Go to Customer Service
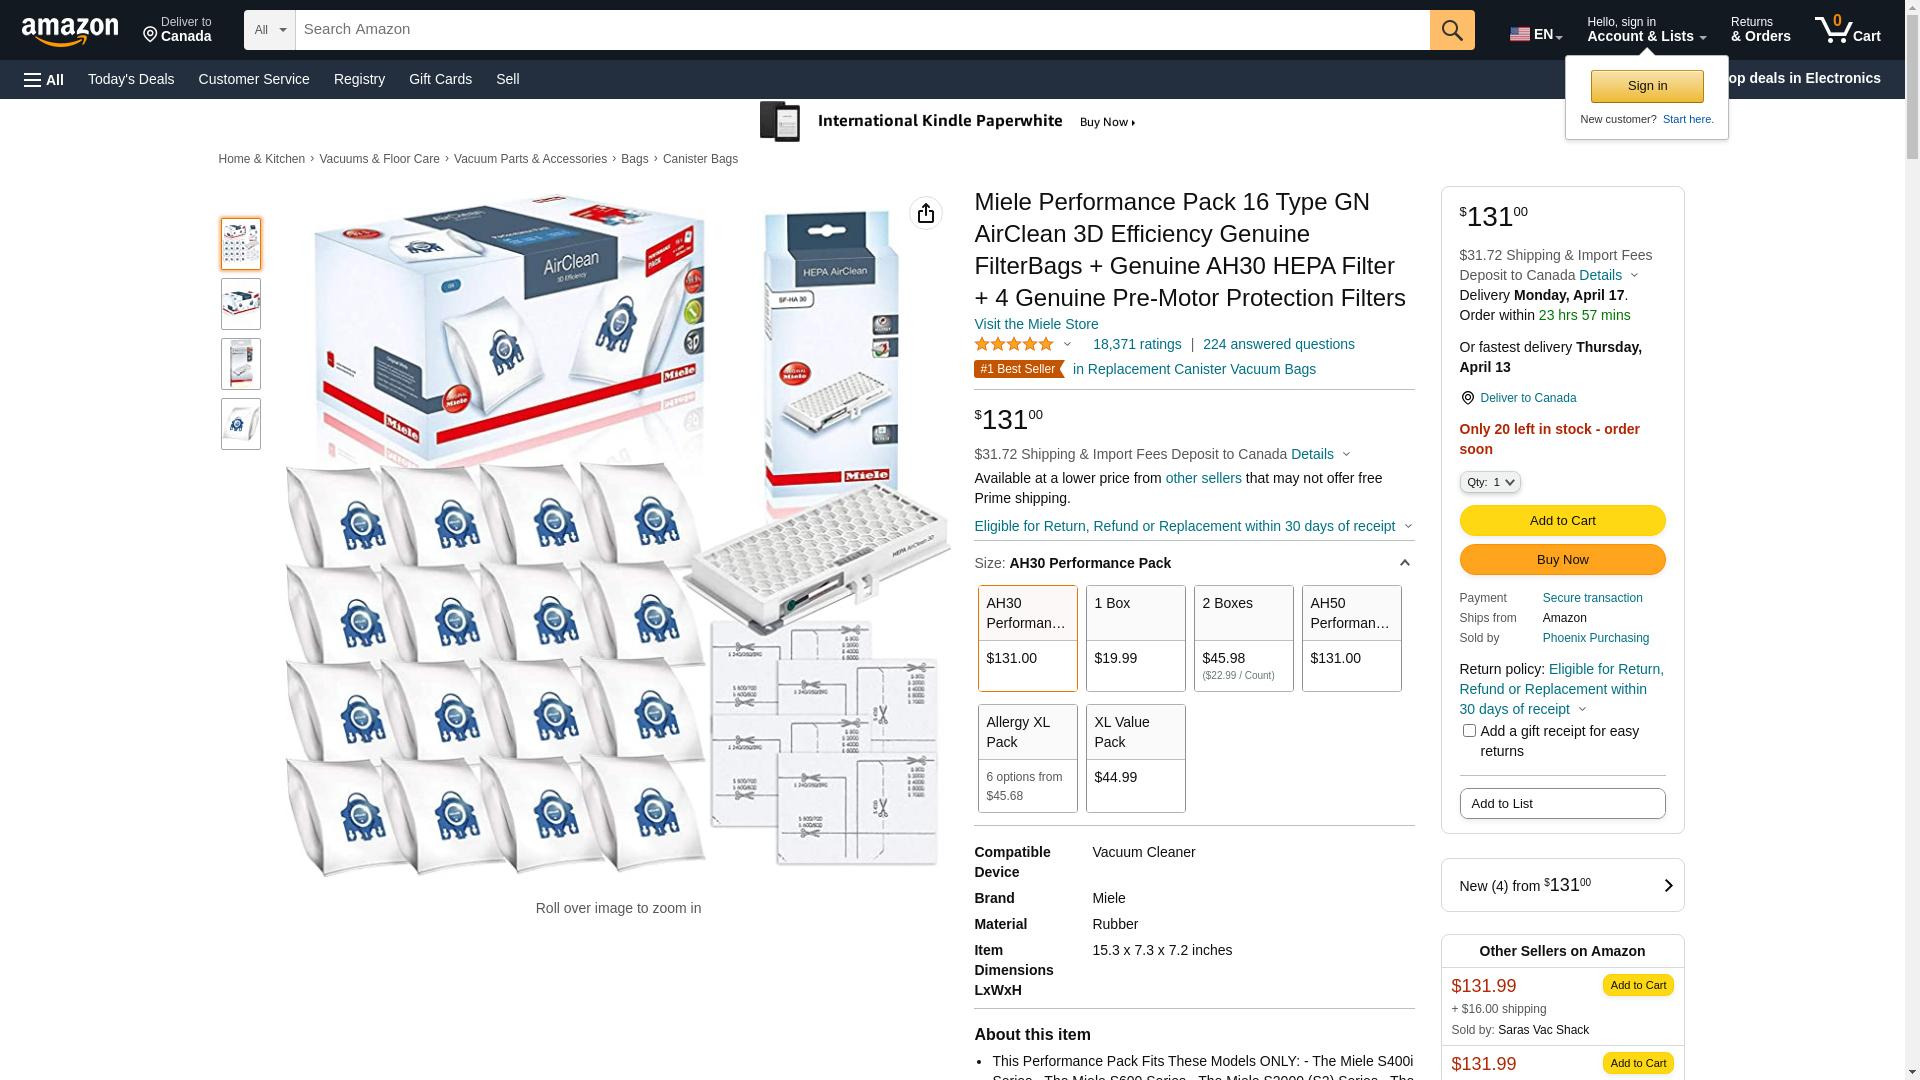Viewport: 1920px width, 1080px height. 254,79
